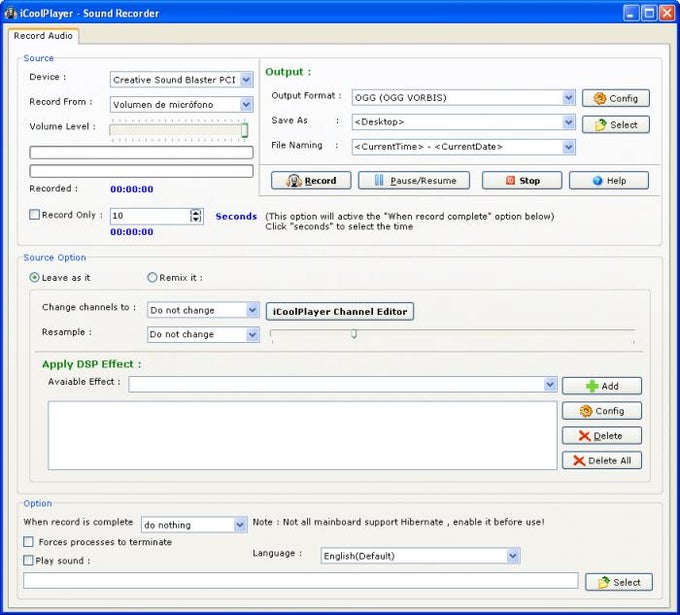
Task: Click red X icon on Delete button
Action: pos(584,436)
